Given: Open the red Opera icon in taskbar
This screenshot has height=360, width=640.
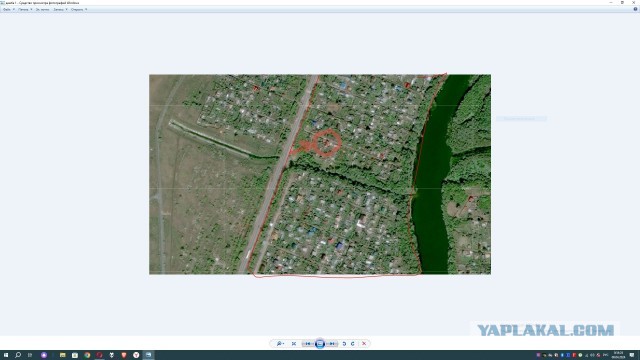Looking at the screenshot, I should tap(99, 355).
